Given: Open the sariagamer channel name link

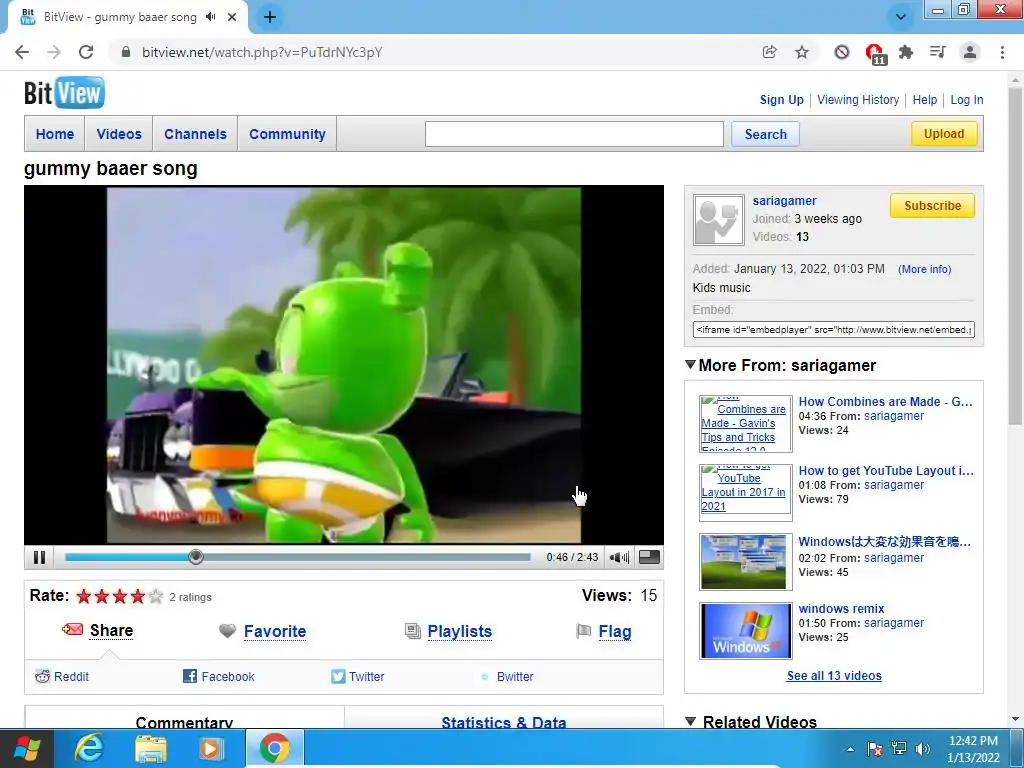Looking at the screenshot, I should (784, 201).
